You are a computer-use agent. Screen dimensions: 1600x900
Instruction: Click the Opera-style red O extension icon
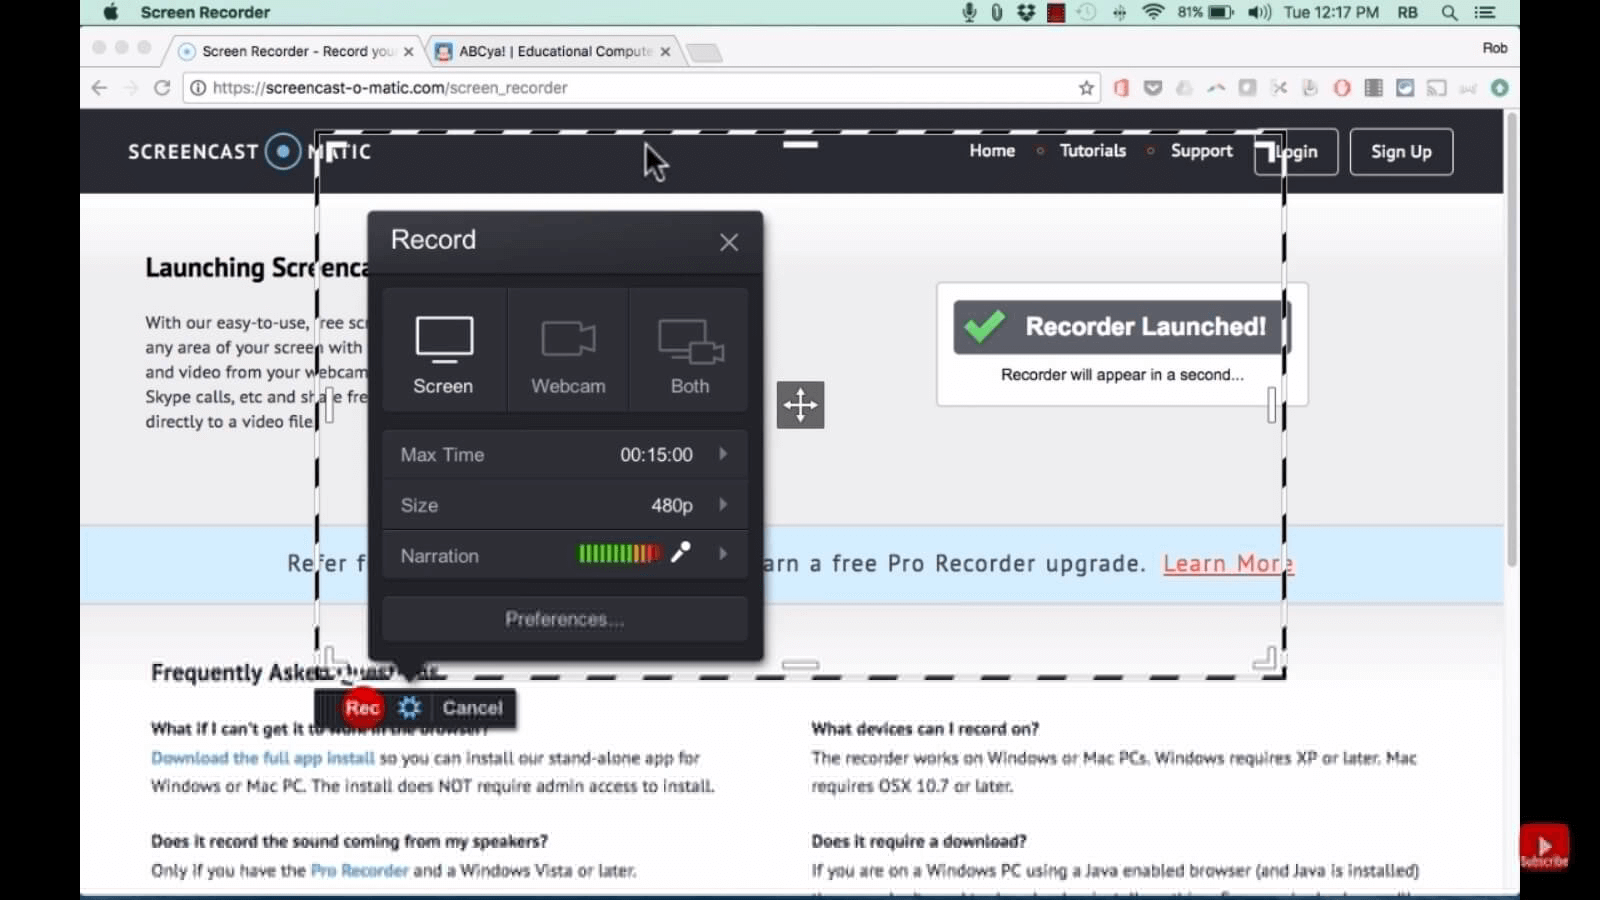[1342, 88]
